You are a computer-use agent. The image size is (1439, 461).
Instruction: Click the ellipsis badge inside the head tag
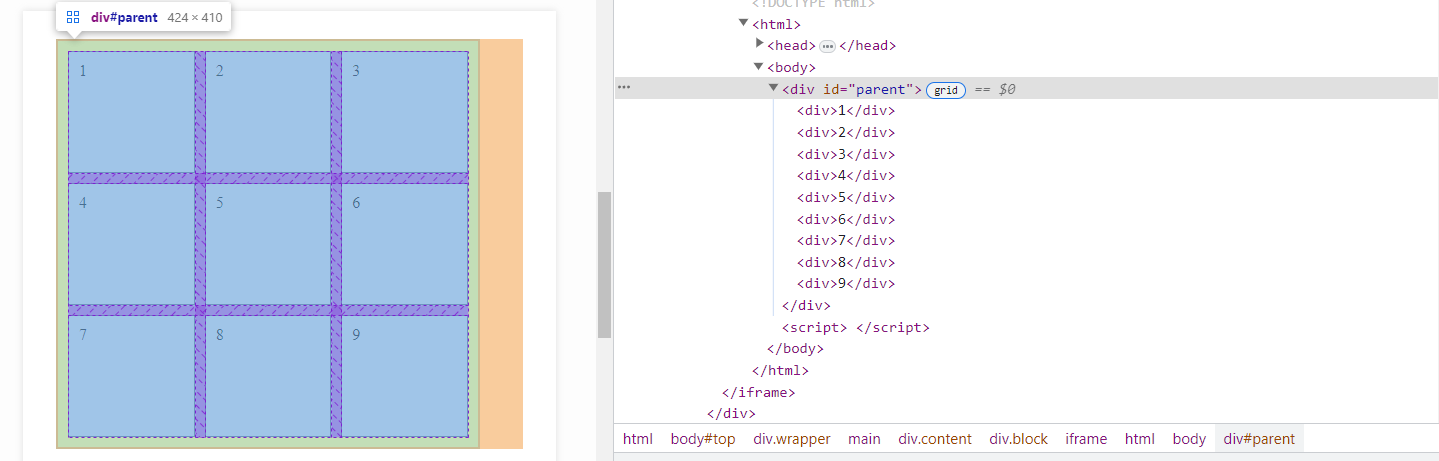827,46
